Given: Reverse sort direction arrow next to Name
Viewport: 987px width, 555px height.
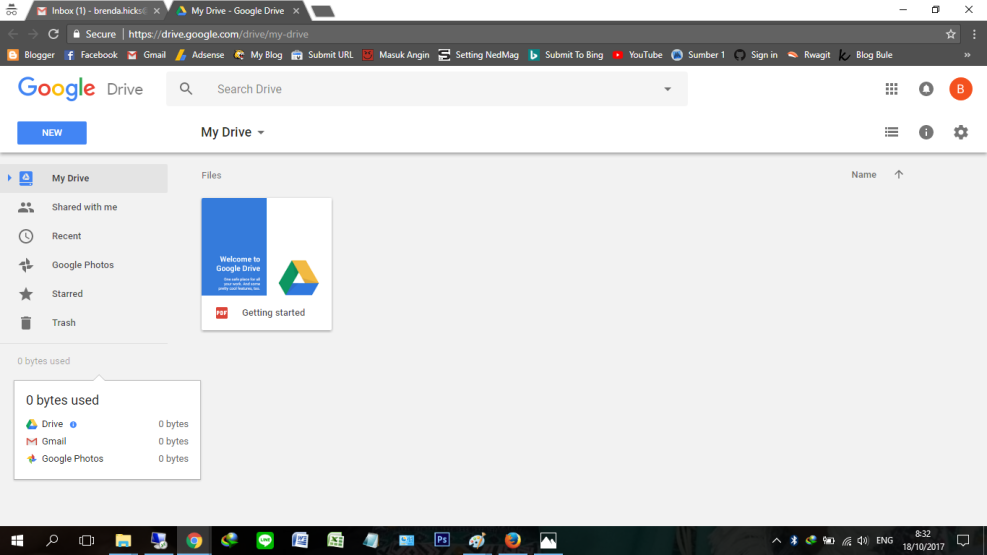Looking at the screenshot, I should [x=898, y=174].
